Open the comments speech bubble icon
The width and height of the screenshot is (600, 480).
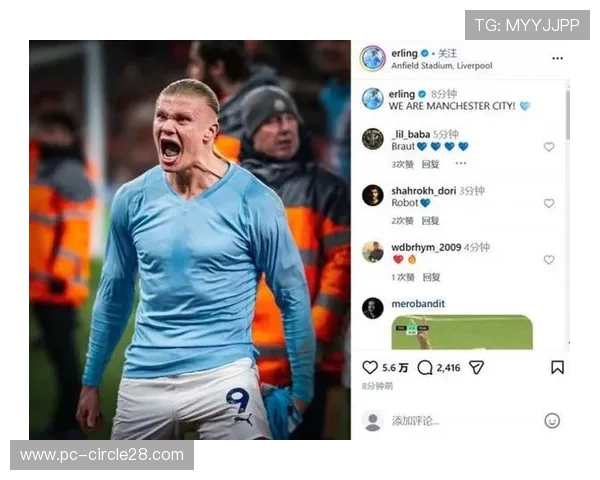point(424,368)
